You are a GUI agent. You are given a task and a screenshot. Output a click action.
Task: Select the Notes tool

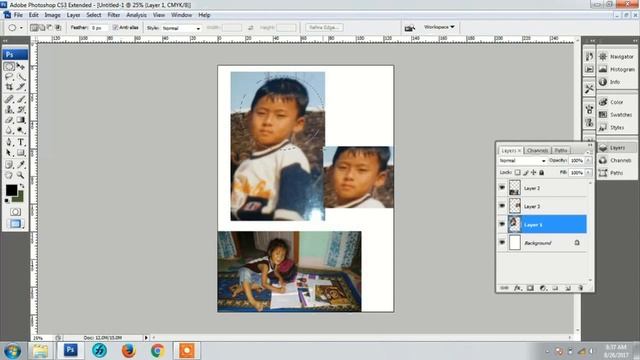click(9, 164)
